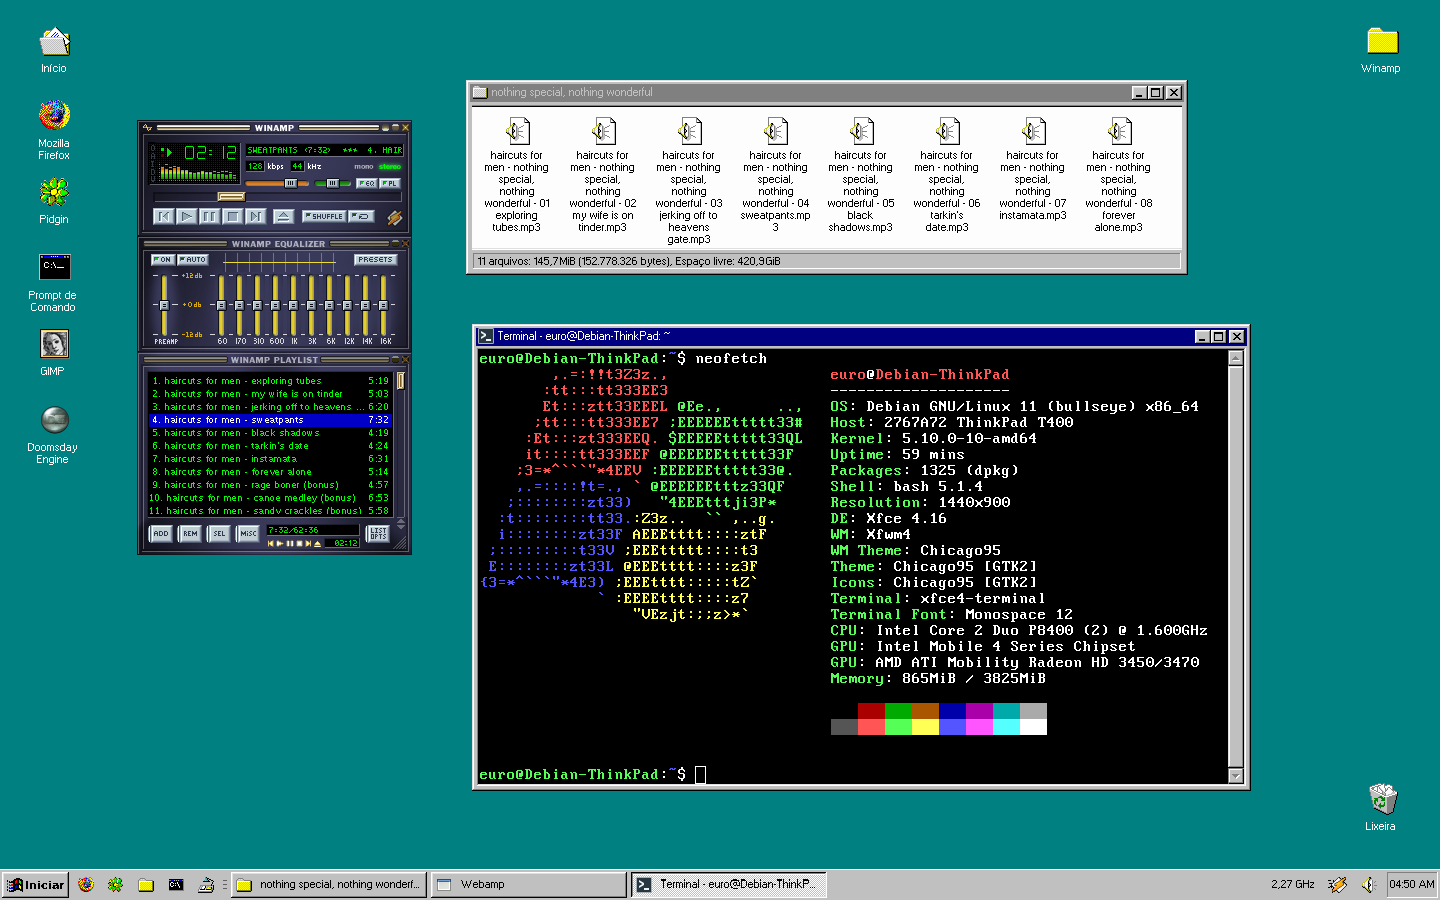Click playlist mini next track control

point(308,544)
